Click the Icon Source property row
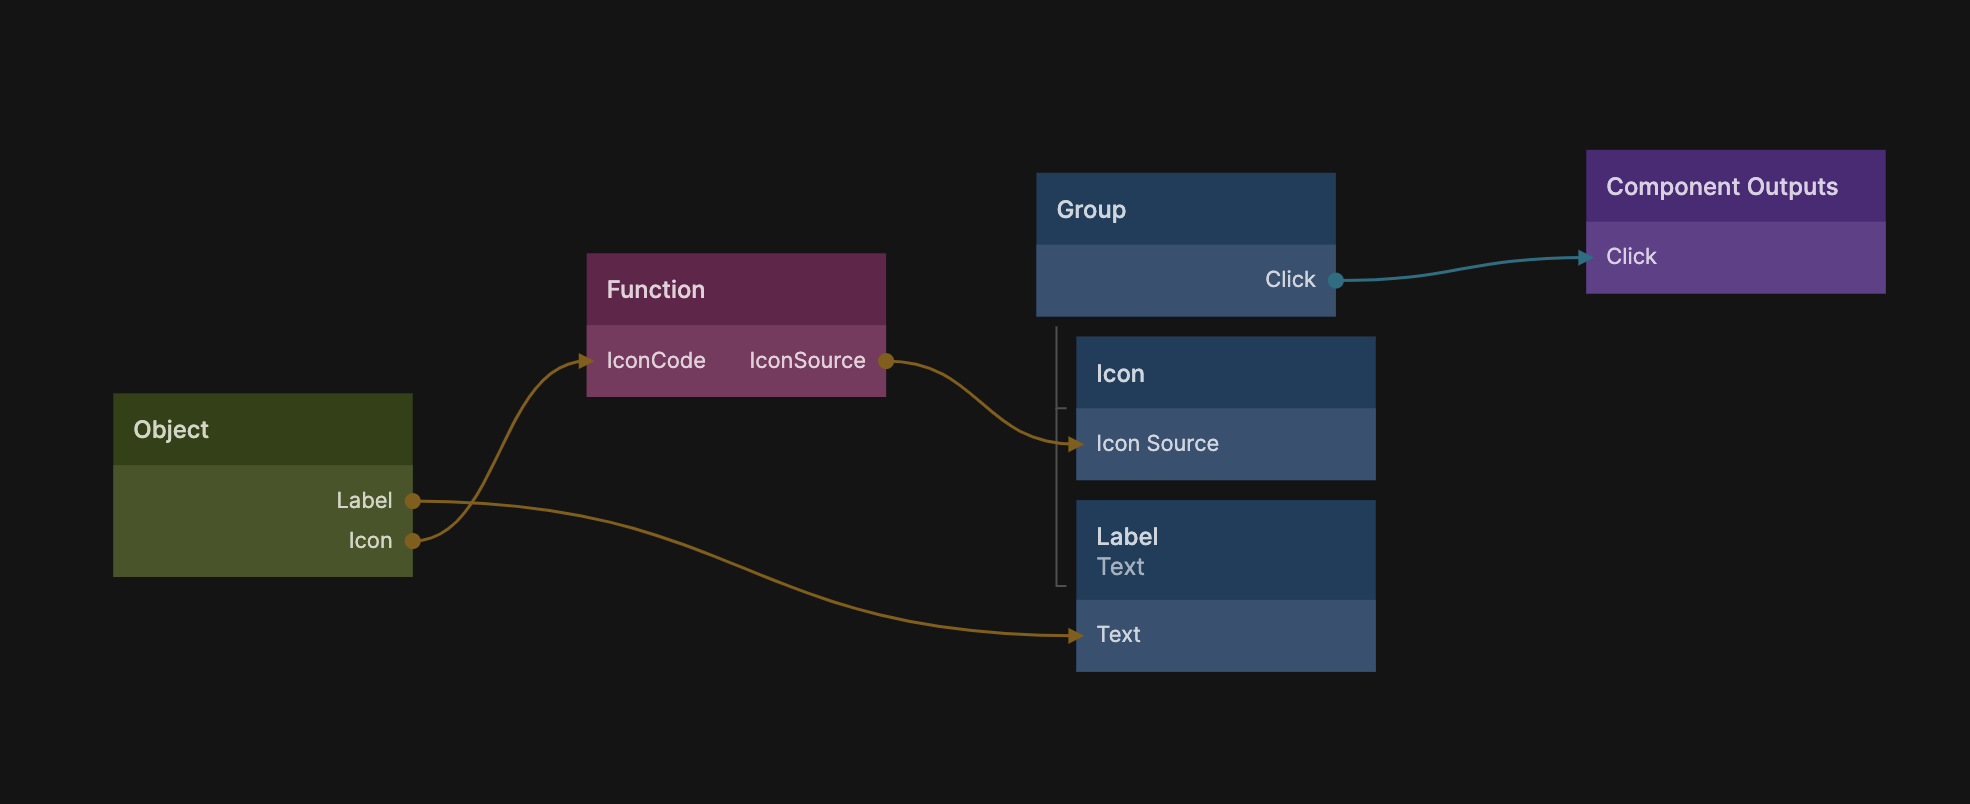 tap(1225, 444)
